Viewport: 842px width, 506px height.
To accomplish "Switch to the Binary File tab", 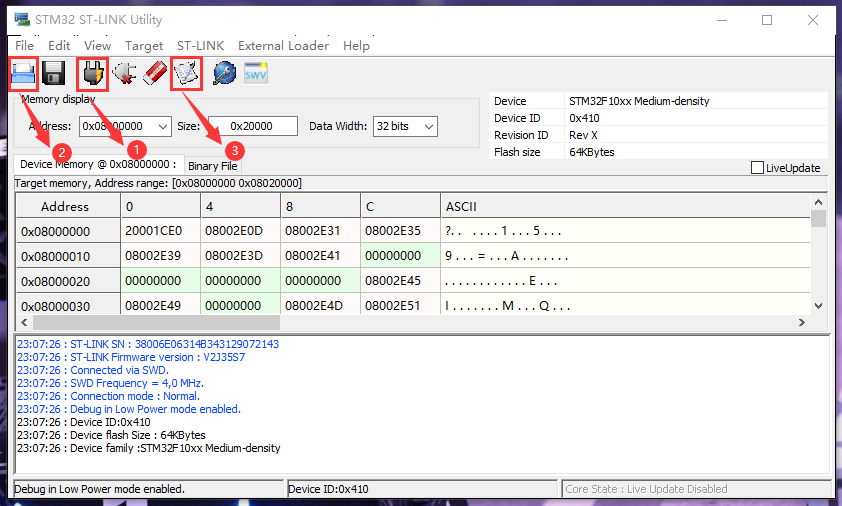I will click(x=213, y=166).
